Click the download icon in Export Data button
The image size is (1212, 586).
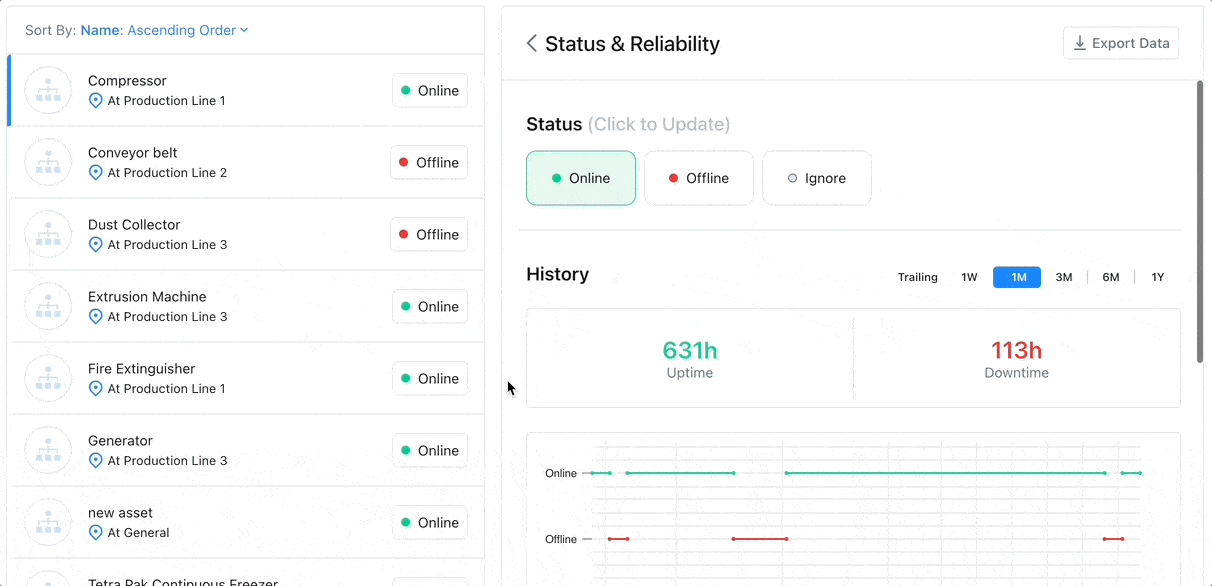click(x=1079, y=43)
